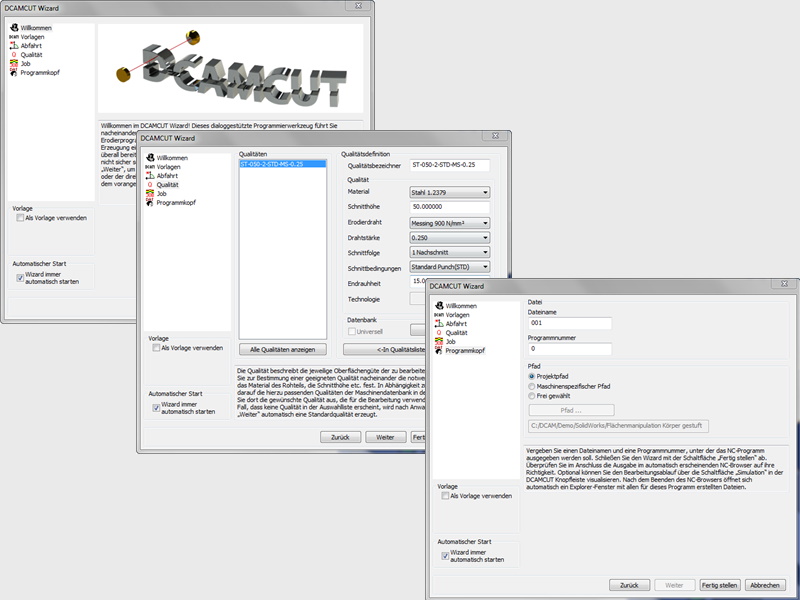Toggle the Universell checkbox under Datenbank

(352, 332)
